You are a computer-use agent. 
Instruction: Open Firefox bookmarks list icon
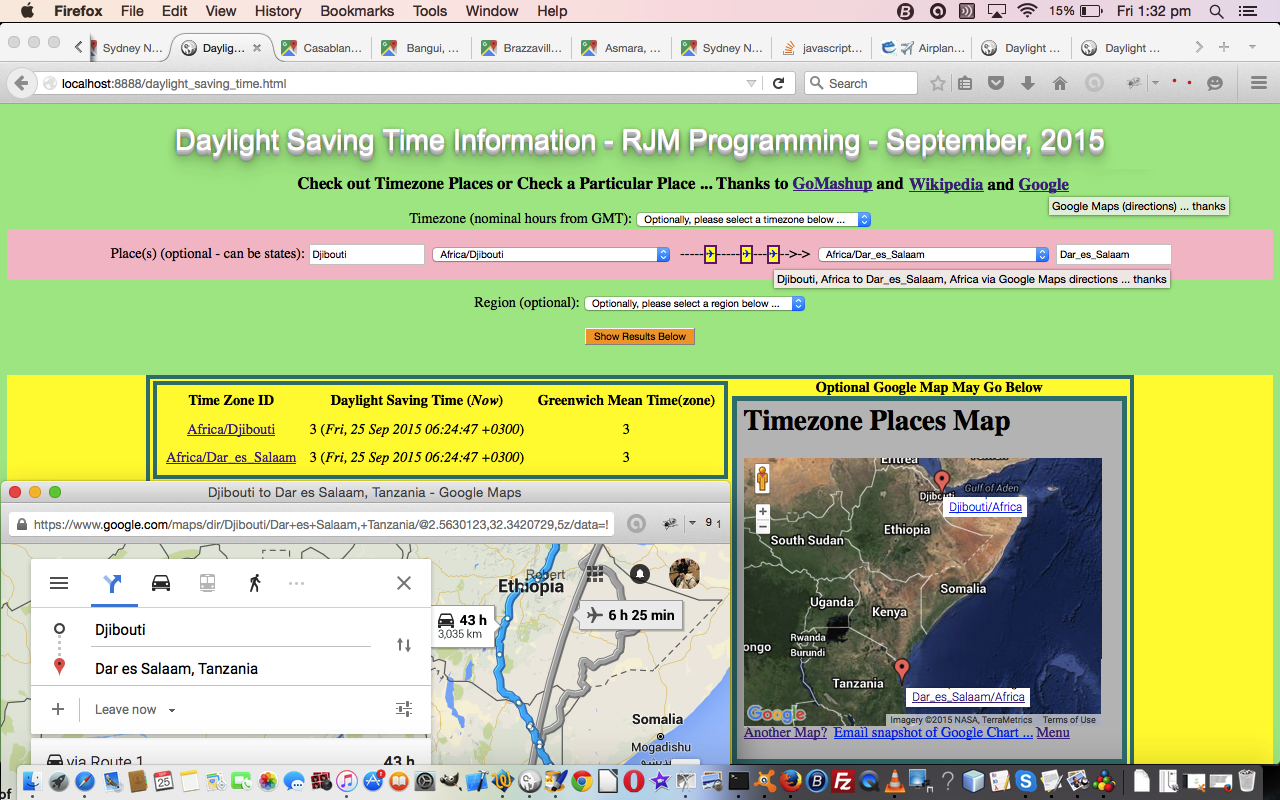point(965,84)
